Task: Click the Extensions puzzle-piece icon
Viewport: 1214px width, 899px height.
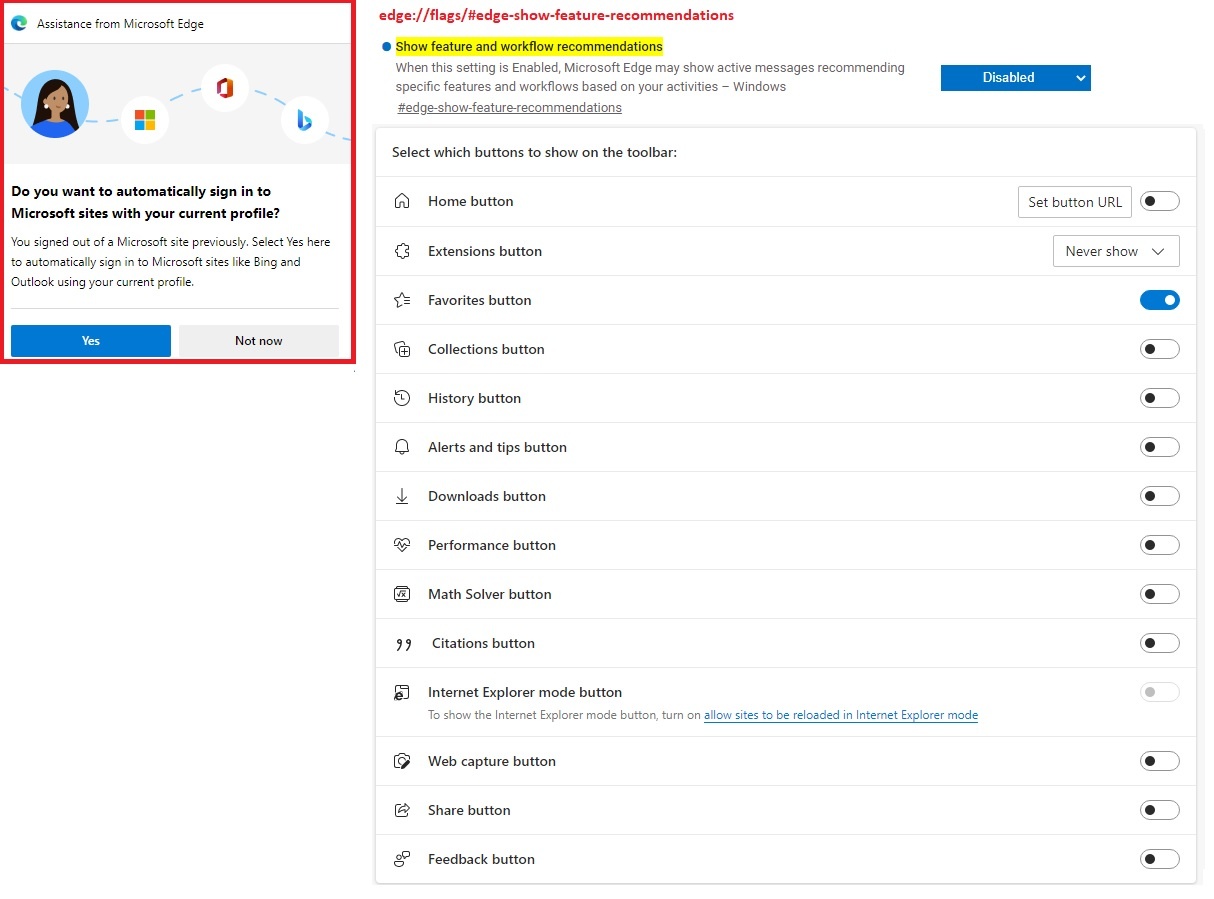Action: pyautogui.click(x=402, y=251)
